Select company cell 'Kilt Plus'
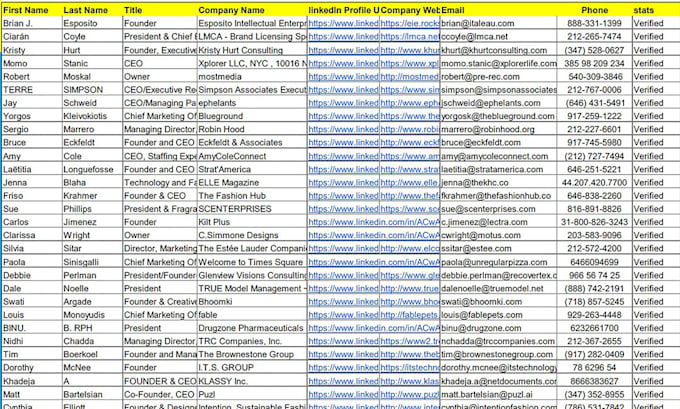 point(252,222)
